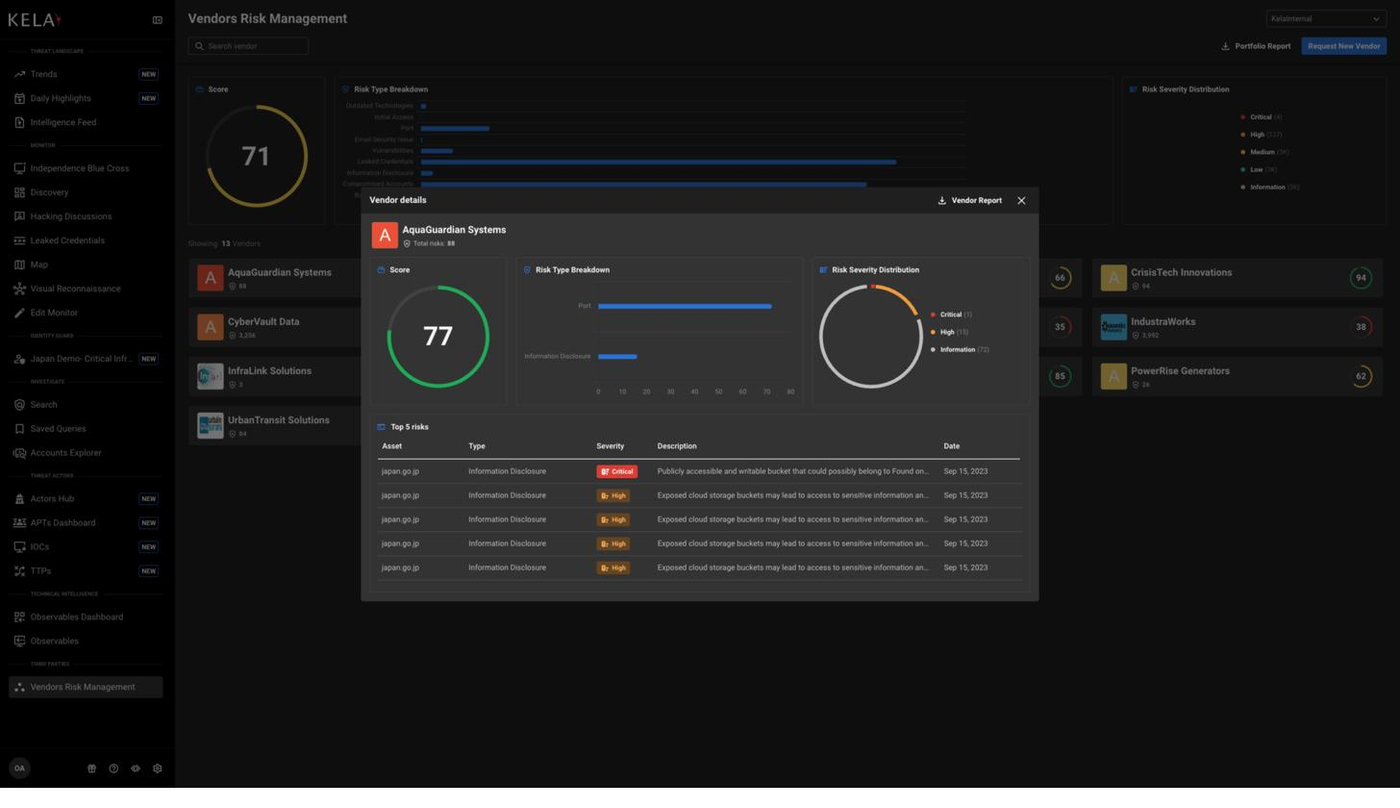Open the Observables sidebar entry
The height and width of the screenshot is (808, 1400).
click(85, 640)
